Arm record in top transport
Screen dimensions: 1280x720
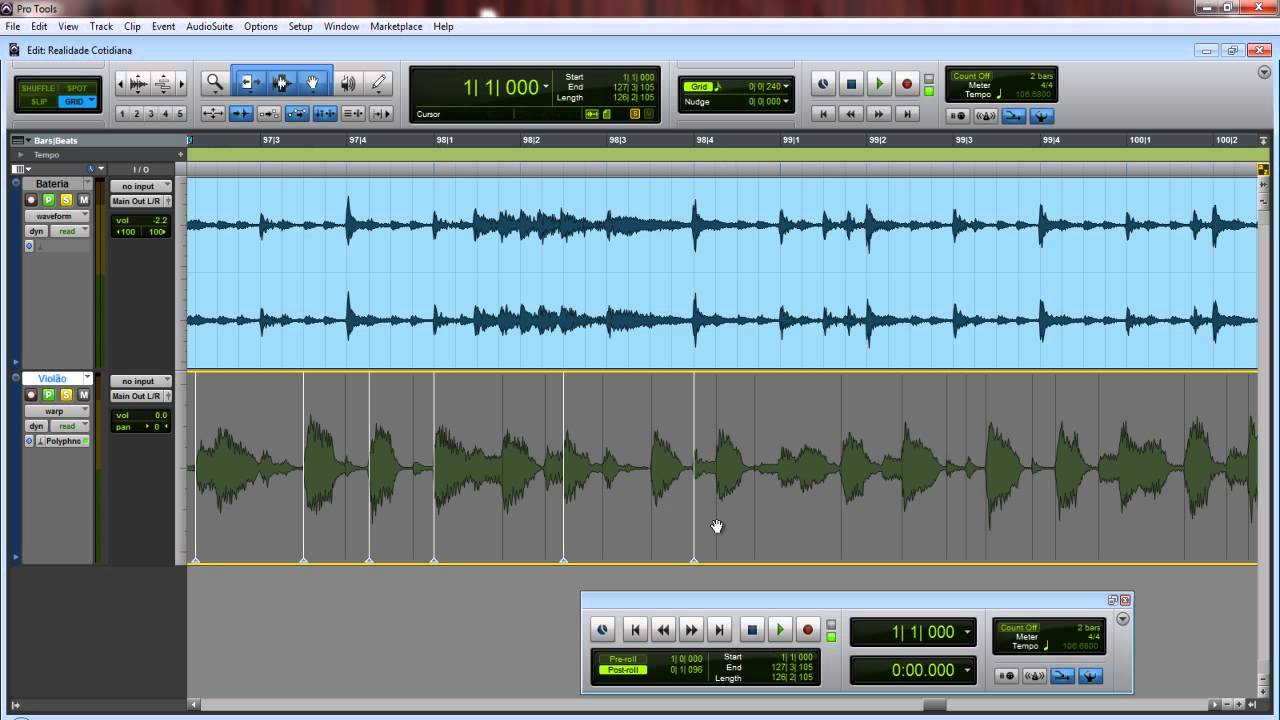click(x=907, y=84)
